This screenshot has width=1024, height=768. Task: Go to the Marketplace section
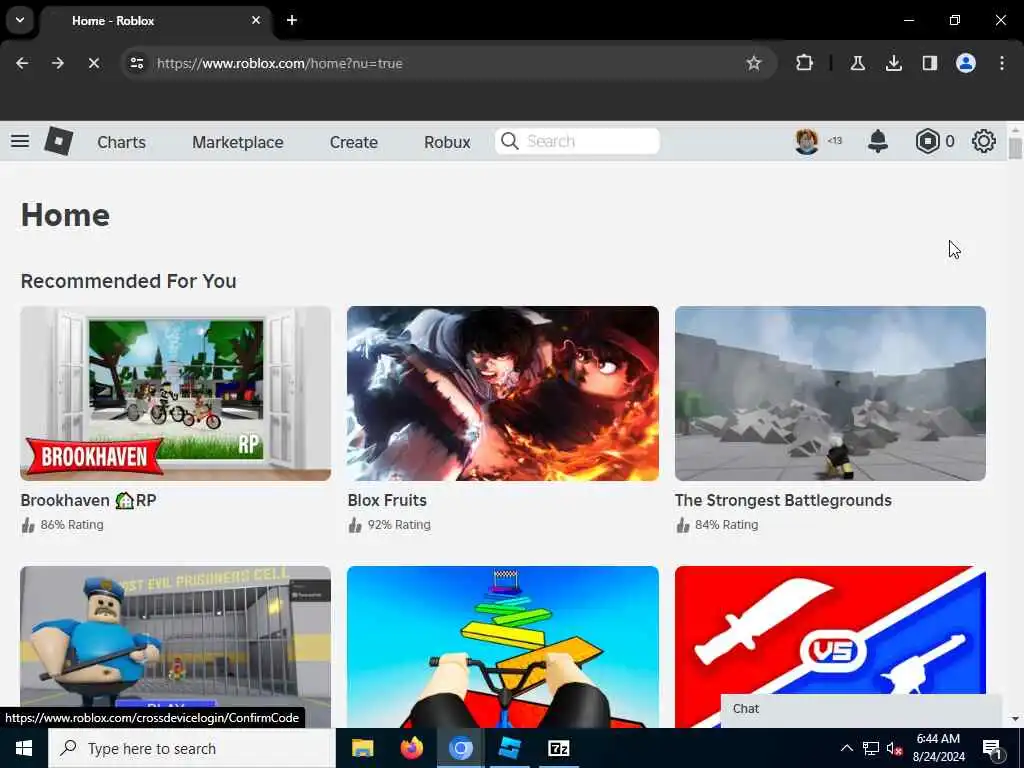pyautogui.click(x=238, y=142)
